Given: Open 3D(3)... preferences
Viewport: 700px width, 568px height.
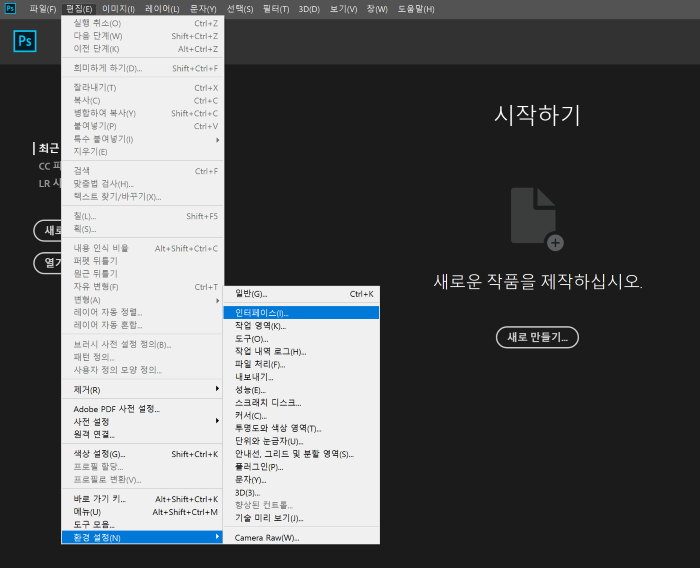Looking at the screenshot, I should (x=301, y=493).
